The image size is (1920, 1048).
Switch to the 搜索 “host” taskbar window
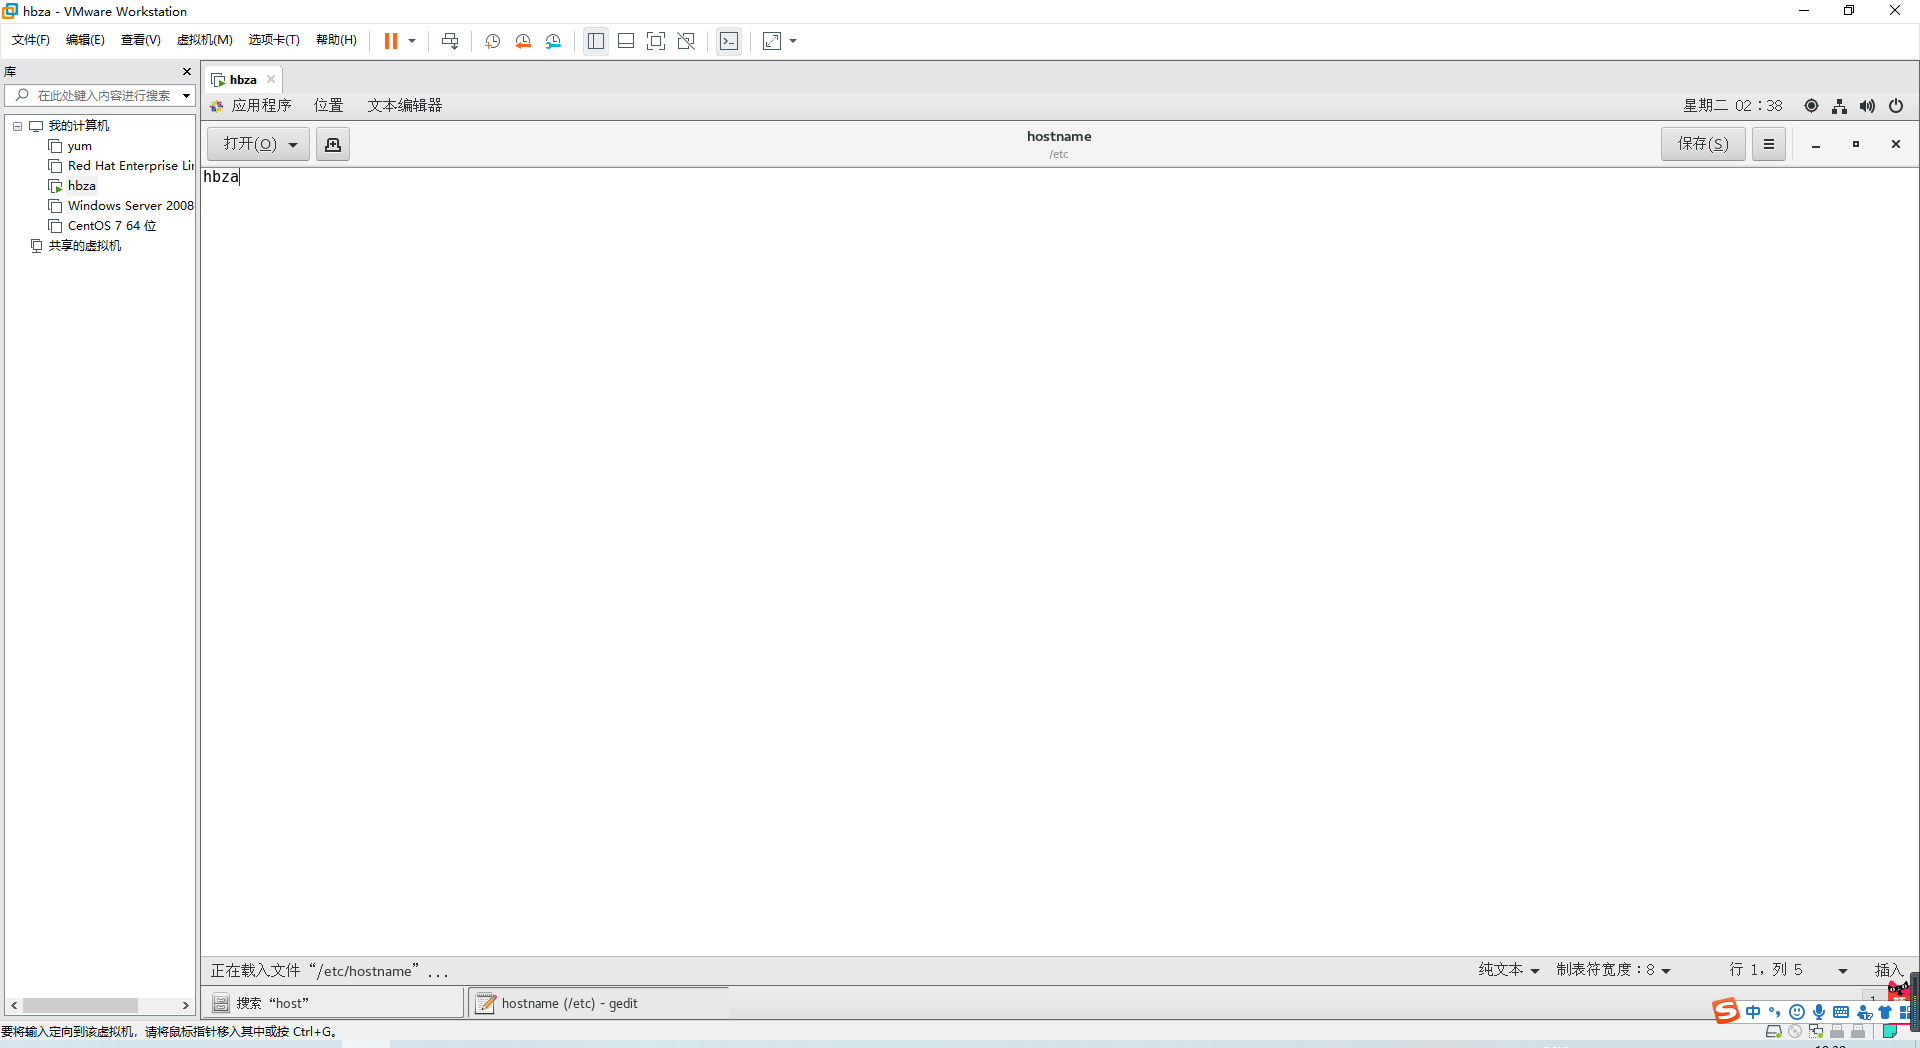click(333, 1003)
